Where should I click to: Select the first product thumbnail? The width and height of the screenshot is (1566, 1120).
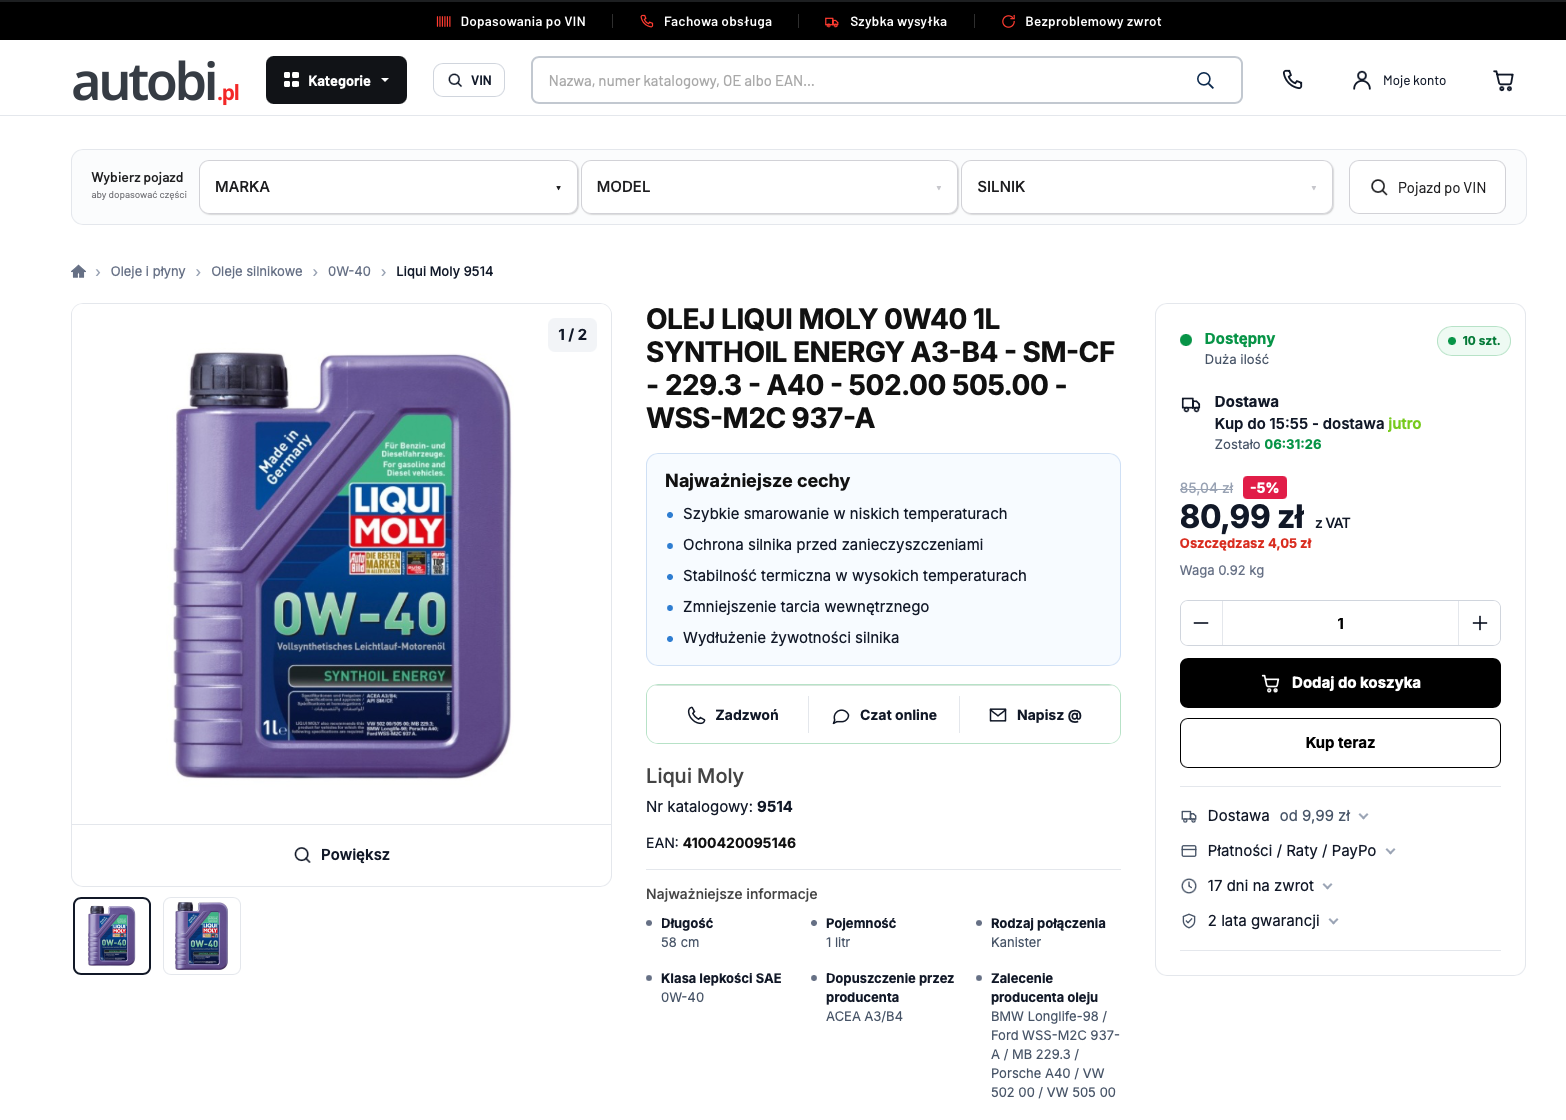click(112, 936)
